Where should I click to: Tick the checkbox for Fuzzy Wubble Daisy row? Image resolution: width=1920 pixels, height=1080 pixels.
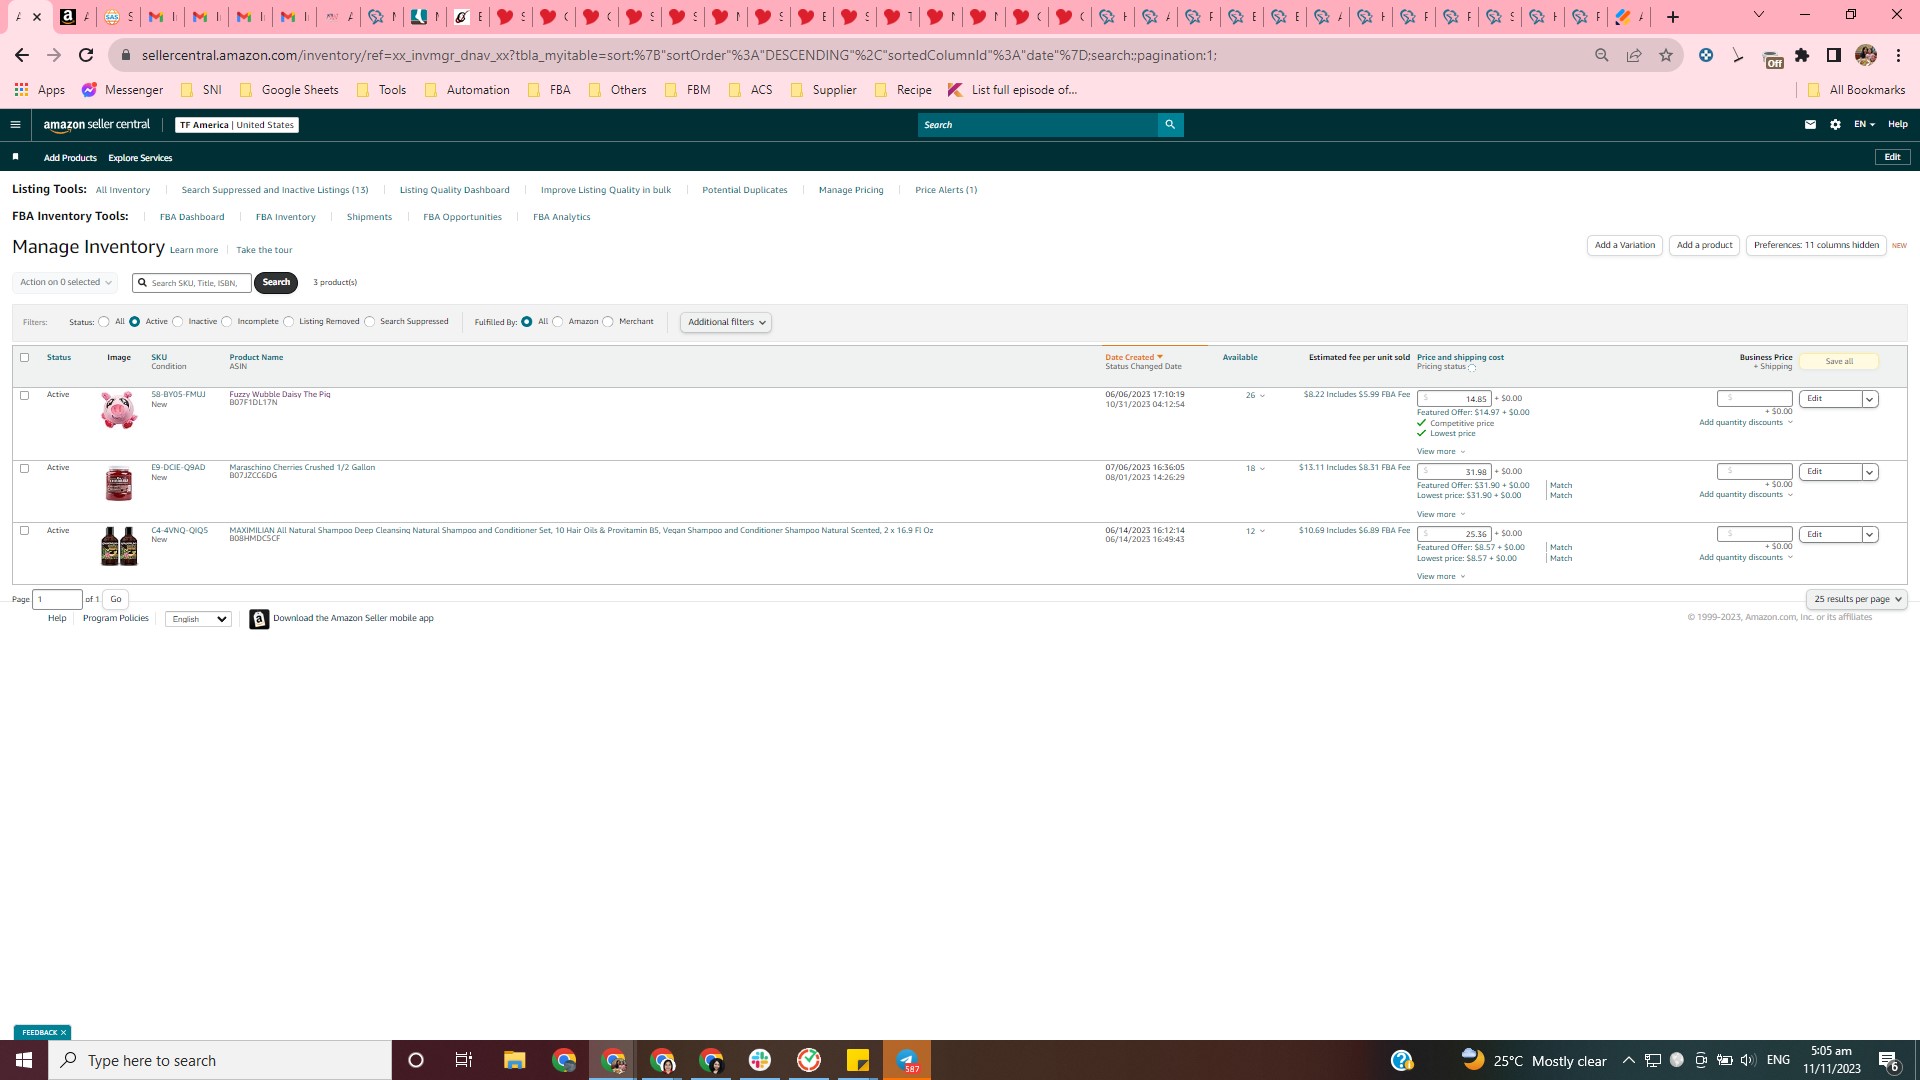pyautogui.click(x=25, y=395)
